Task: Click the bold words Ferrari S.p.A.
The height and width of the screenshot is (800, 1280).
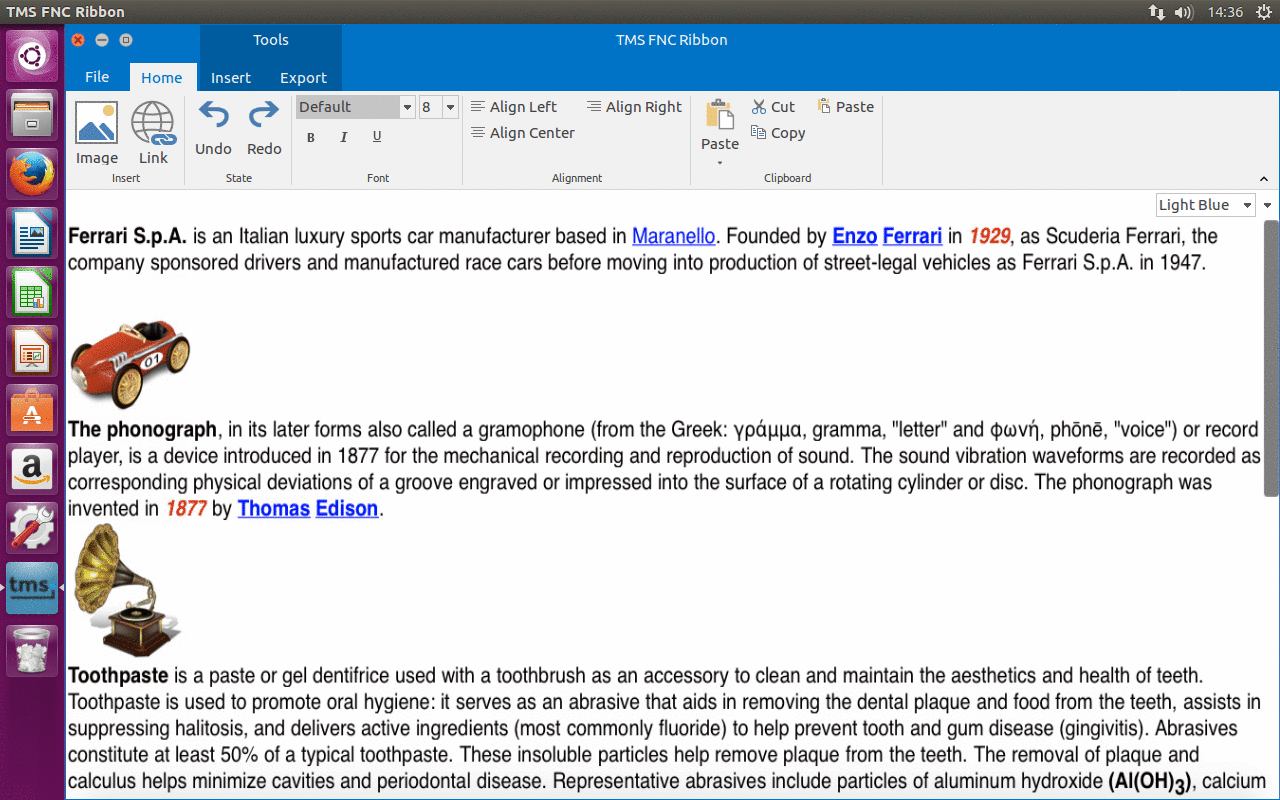Action: (128, 237)
